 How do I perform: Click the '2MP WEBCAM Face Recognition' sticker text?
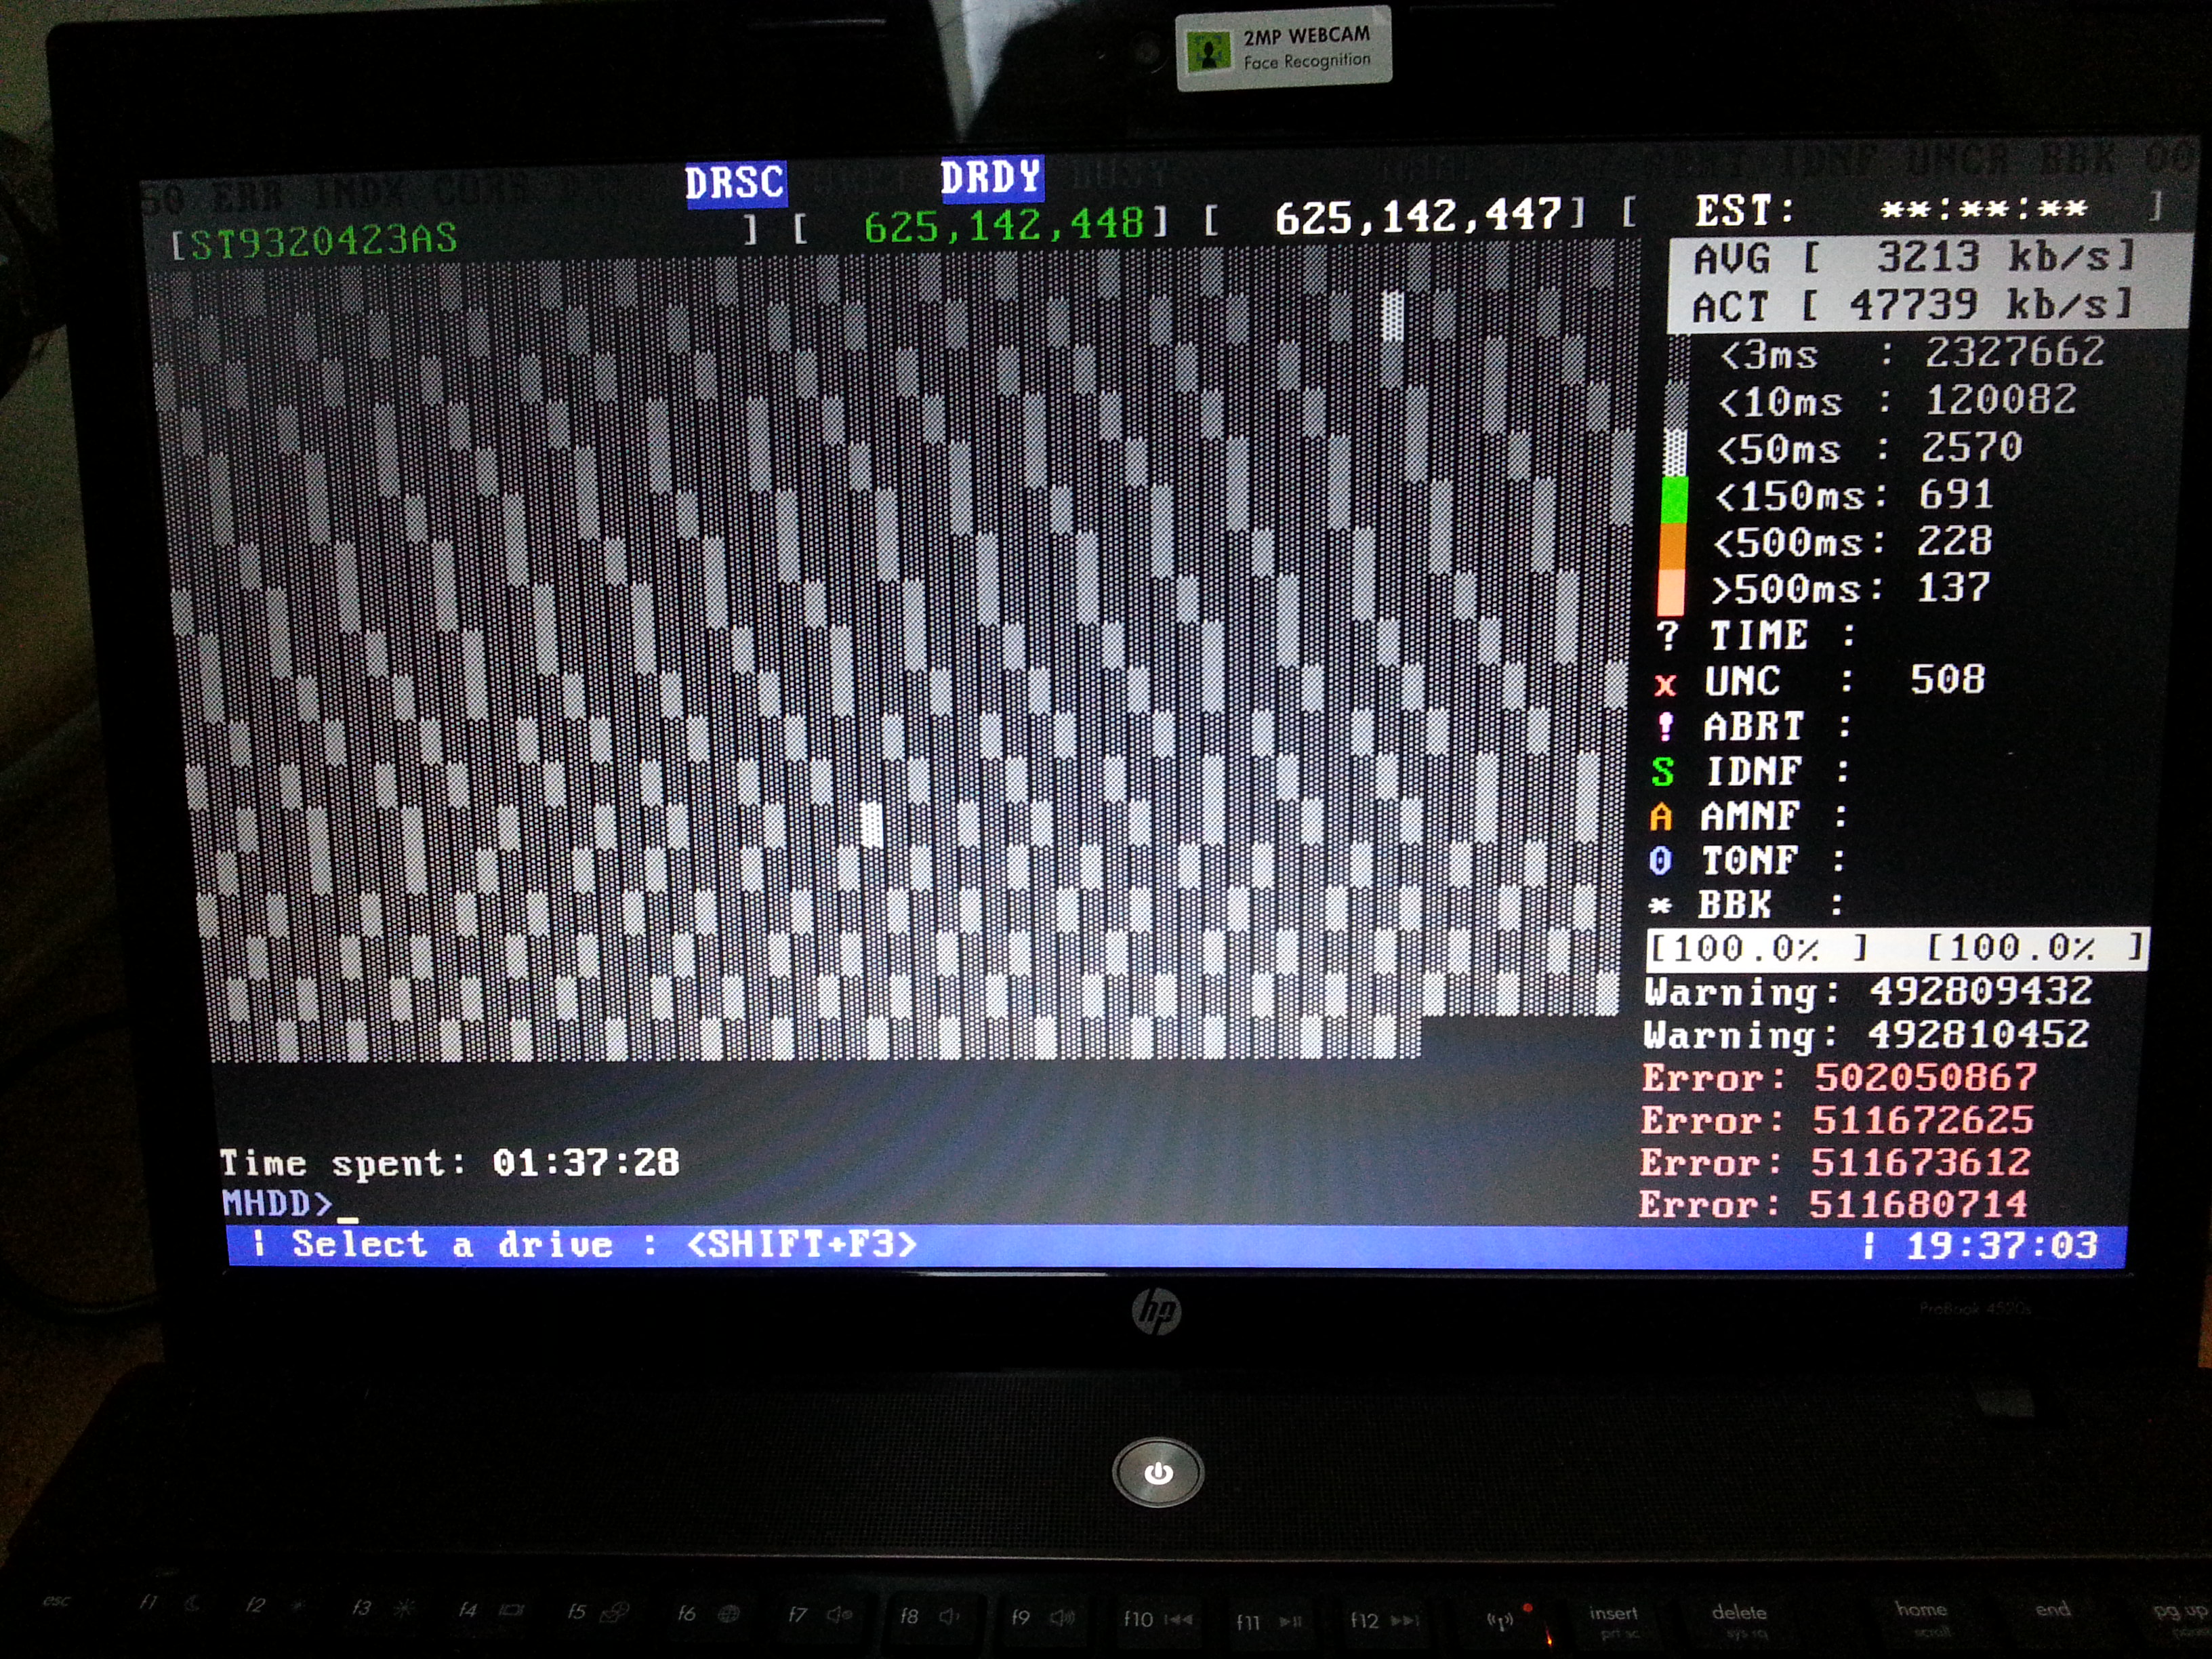(1307, 48)
